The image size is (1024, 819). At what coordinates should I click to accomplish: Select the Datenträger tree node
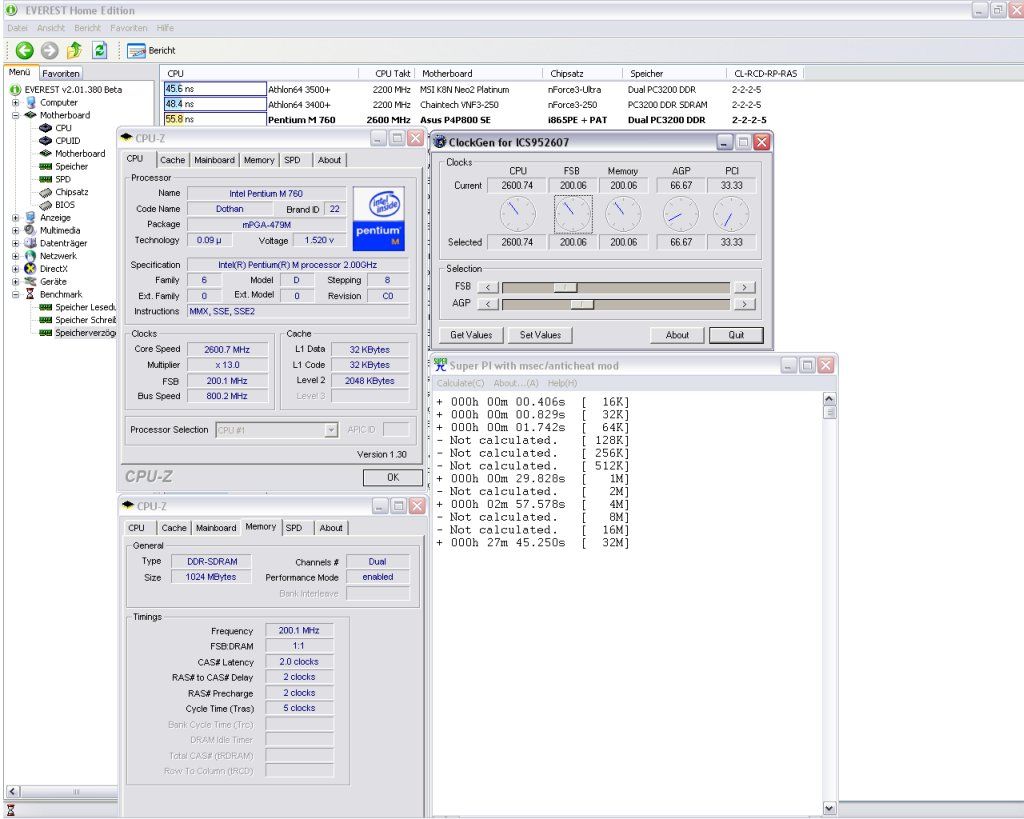tap(63, 243)
